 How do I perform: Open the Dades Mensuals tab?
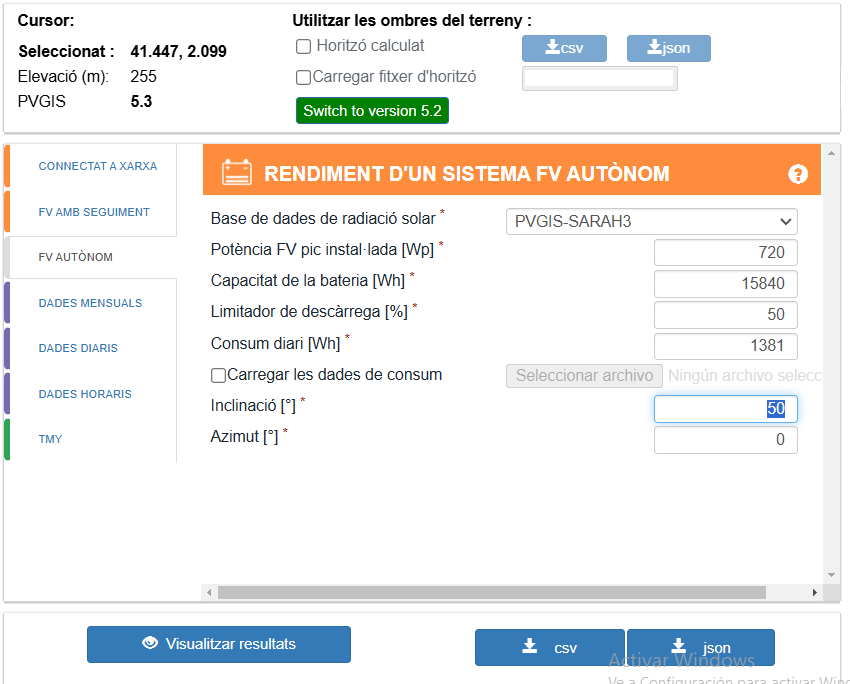tap(90, 303)
